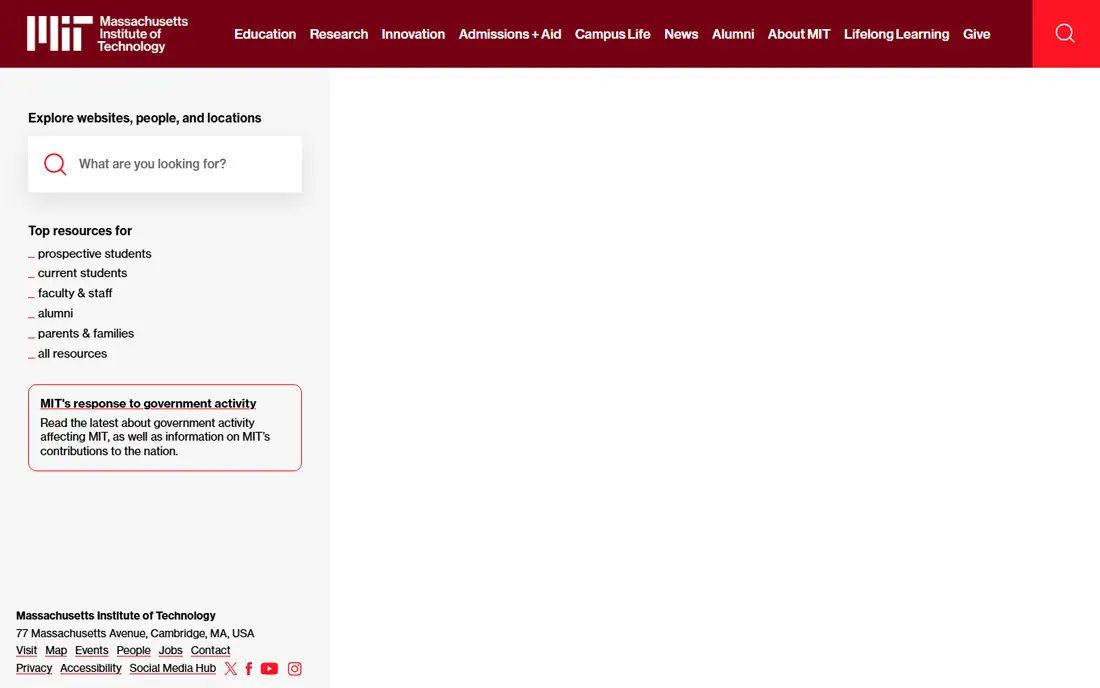Click 'Massachusetts Institute of Technology' footer text
The width and height of the screenshot is (1100, 688).
(x=116, y=615)
